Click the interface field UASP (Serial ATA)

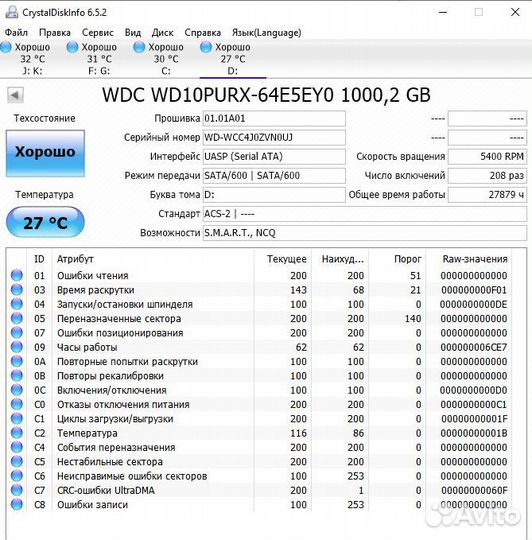point(274,157)
